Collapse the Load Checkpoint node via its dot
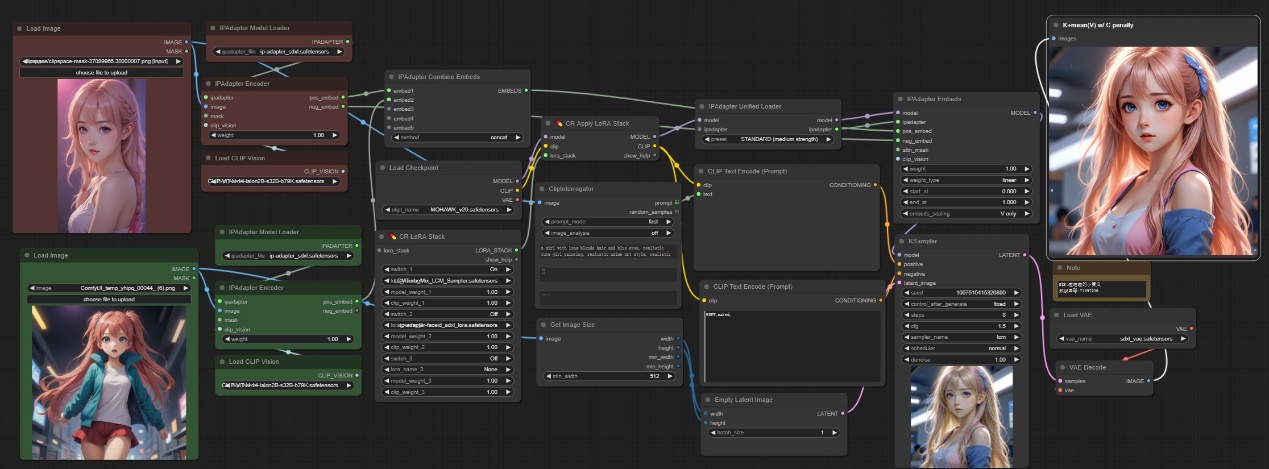Screen dimensions: 1269x469 point(383,168)
